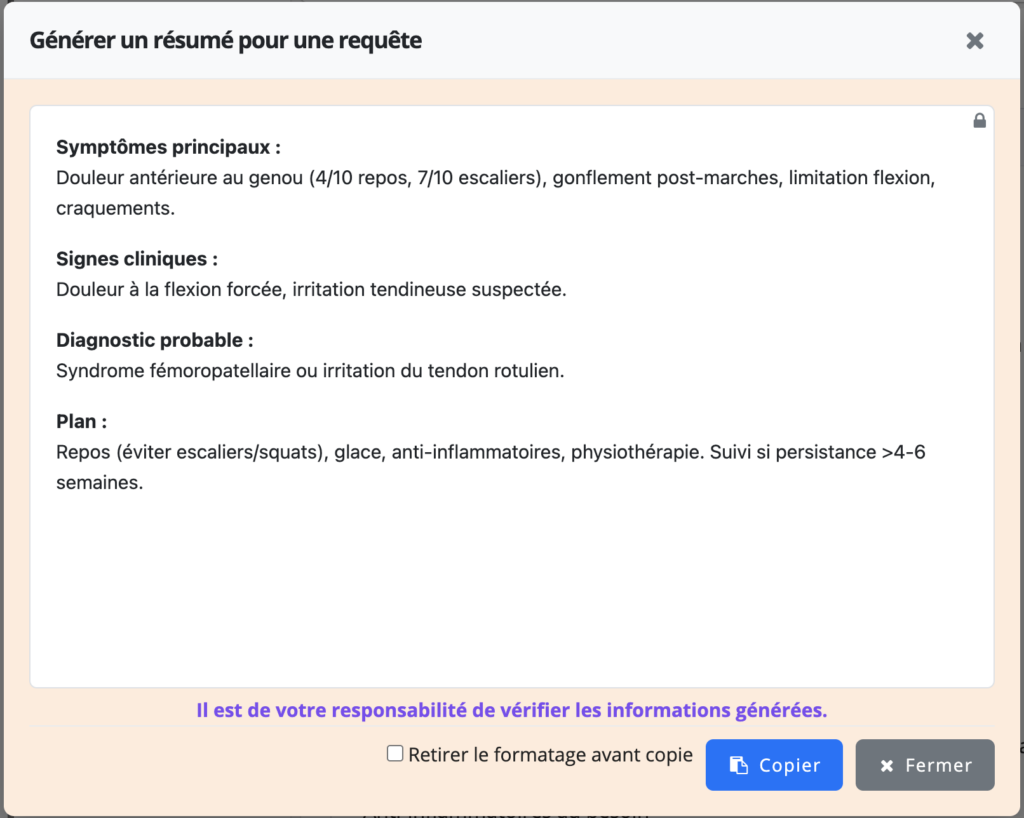This screenshot has height=818, width=1024.
Task: Click the blank area of the summary box
Action: [511, 590]
